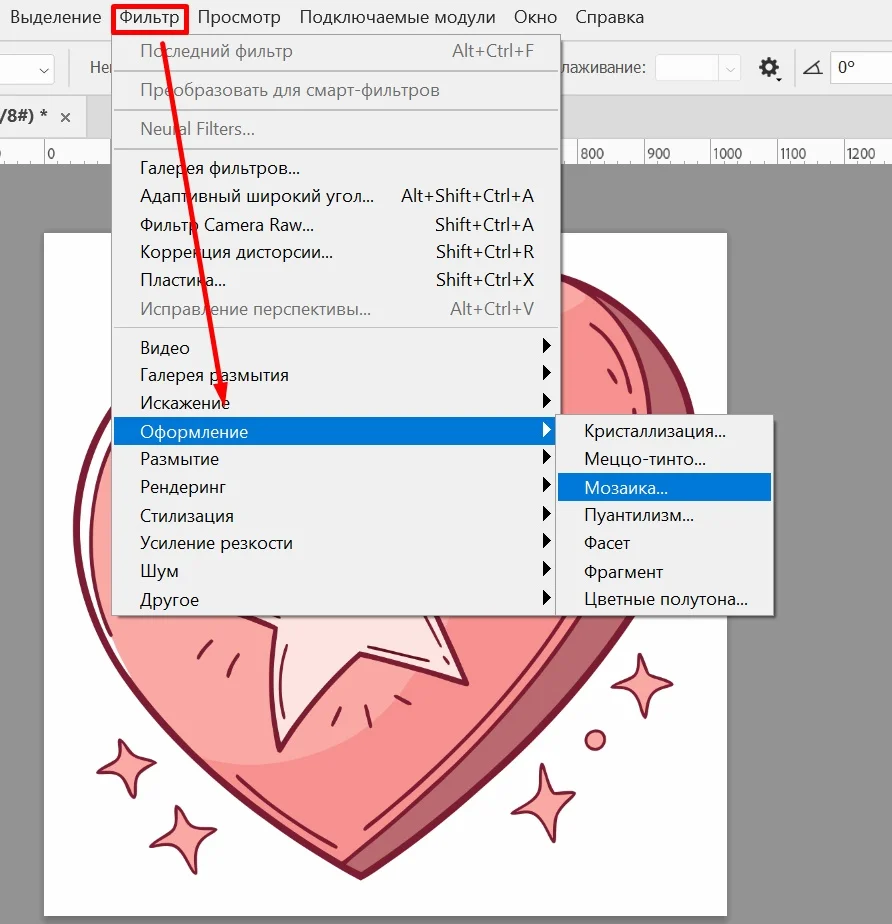892x924 pixels.
Task: Close the open document tab
Action: [66, 117]
